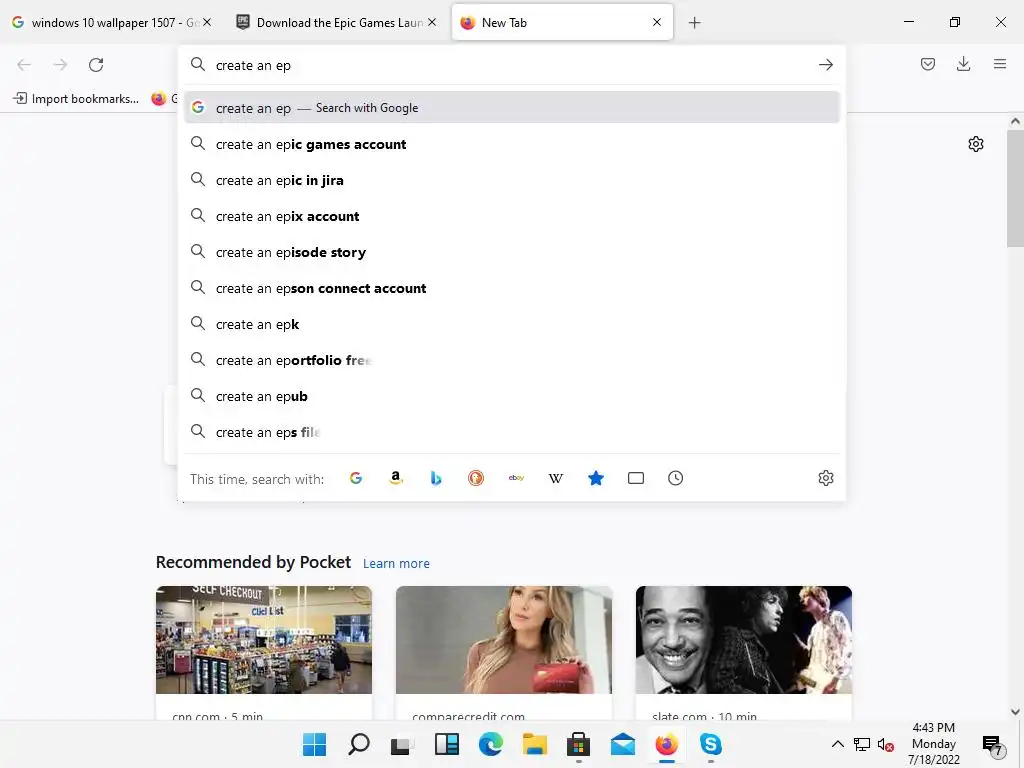The image size is (1024, 768).
Task: Click page scrollbar up arrow
Action: coord(1015,121)
